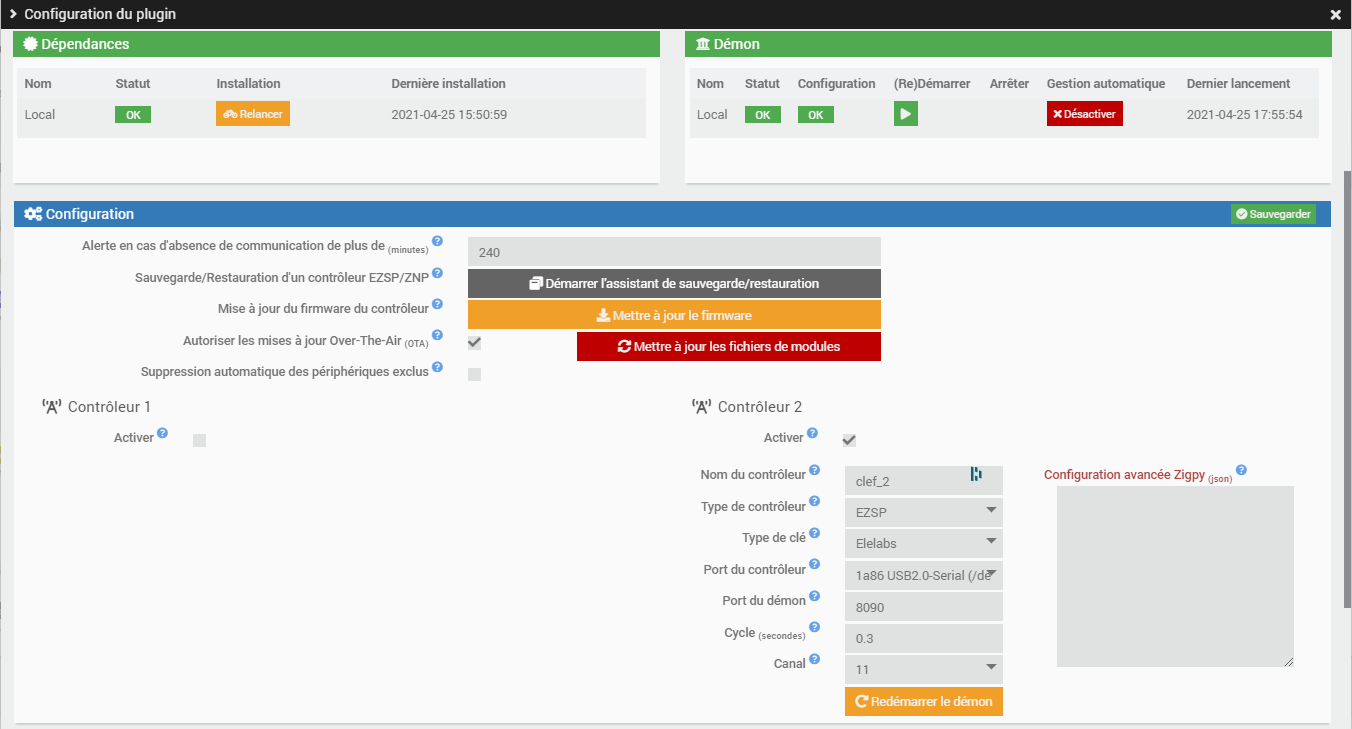Enable automatic deletion of excluded devices

[x=475, y=374]
